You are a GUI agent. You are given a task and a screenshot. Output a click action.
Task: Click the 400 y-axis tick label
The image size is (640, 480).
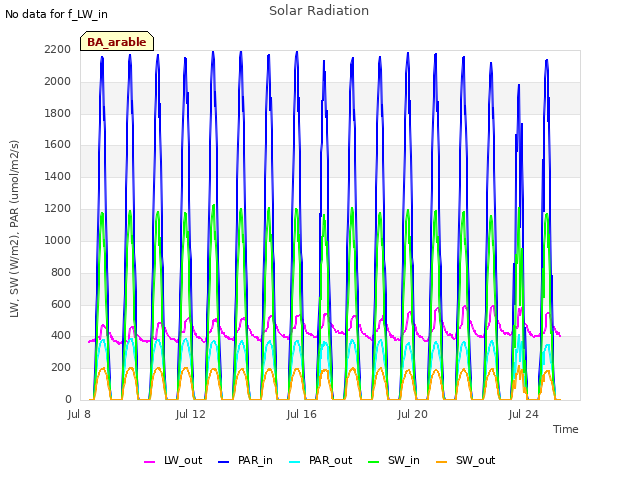[x=61, y=336]
